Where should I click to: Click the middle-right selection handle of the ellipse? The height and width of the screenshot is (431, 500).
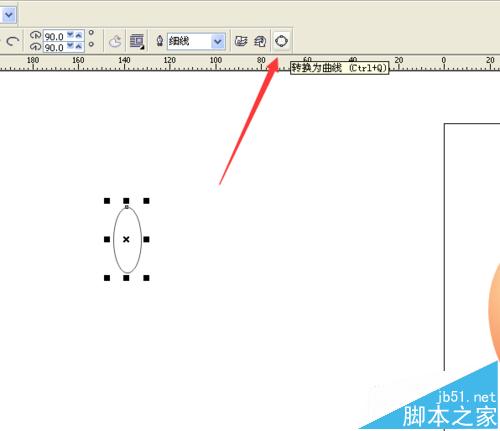click(x=146, y=239)
